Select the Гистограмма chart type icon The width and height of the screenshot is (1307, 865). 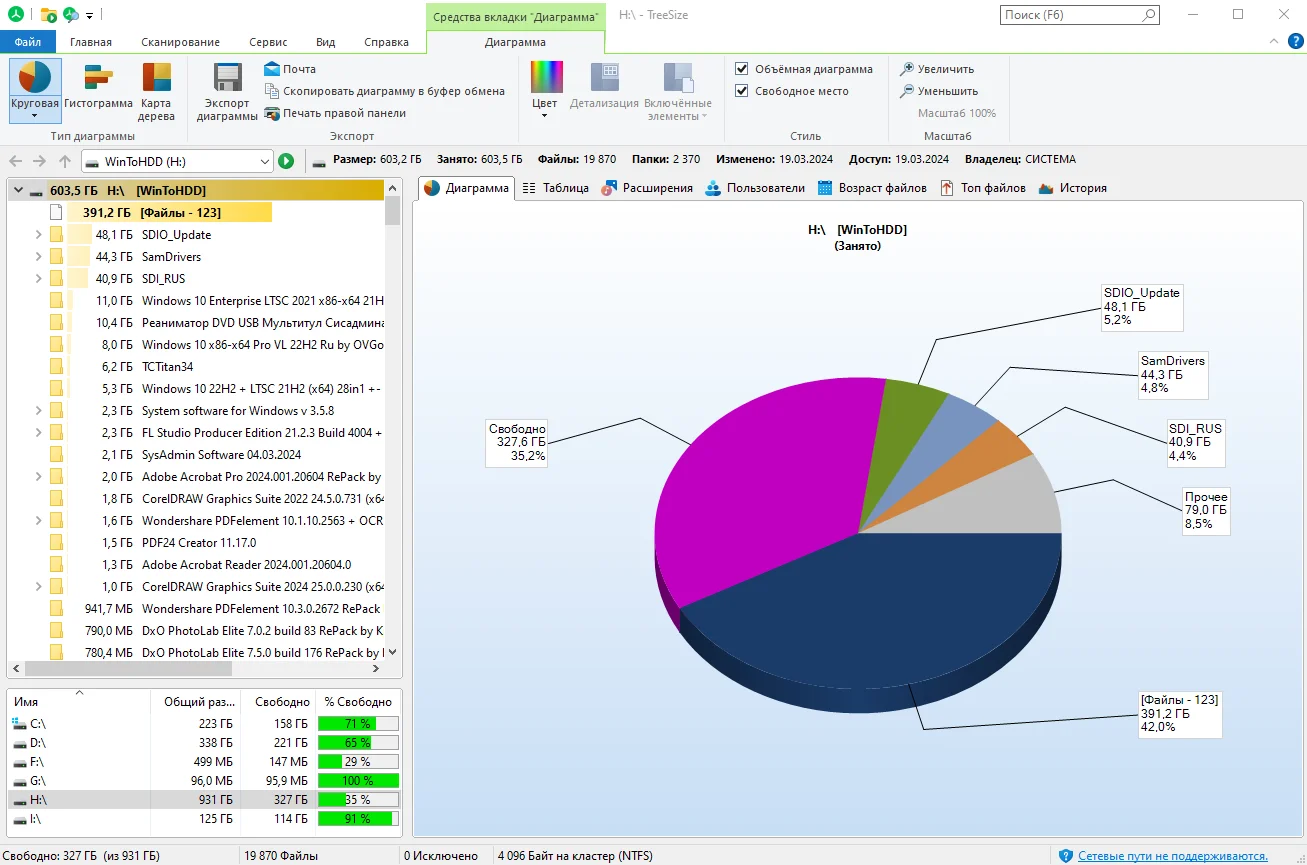[x=98, y=78]
